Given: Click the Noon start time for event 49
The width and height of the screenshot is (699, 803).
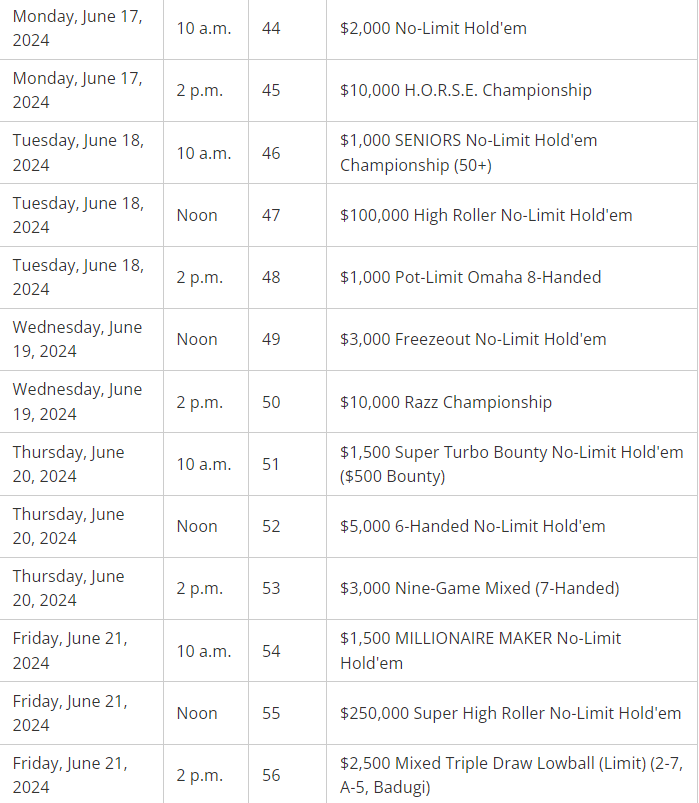Looking at the screenshot, I should pos(197,339).
